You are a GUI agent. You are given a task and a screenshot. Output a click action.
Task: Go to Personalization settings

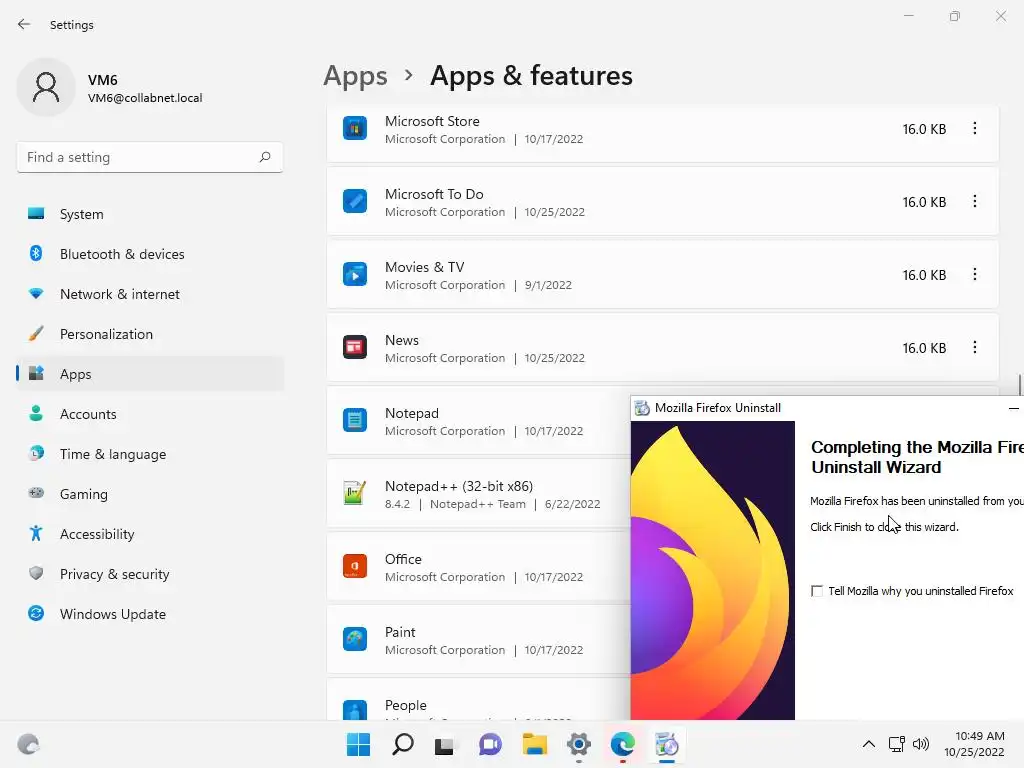click(x=150, y=334)
